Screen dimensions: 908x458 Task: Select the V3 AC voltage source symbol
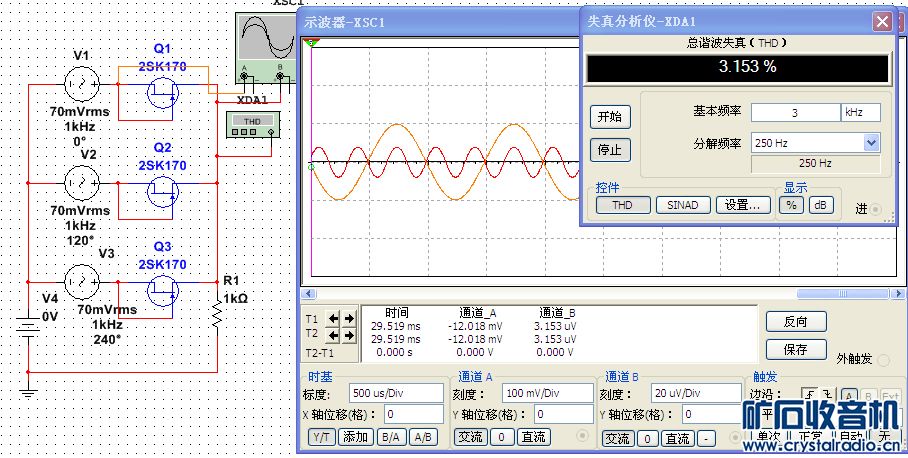[81, 282]
